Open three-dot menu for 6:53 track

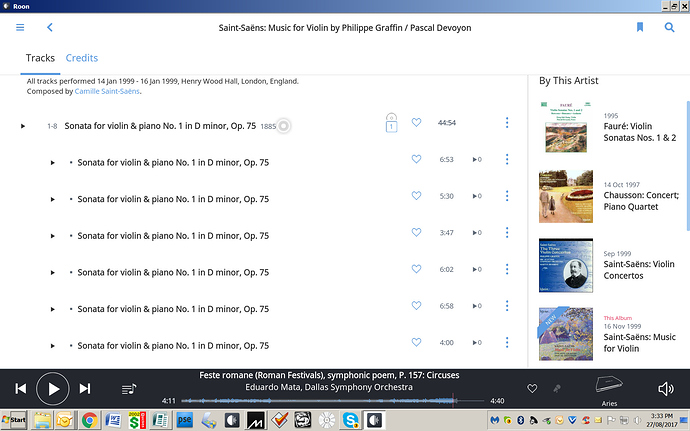tap(507, 159)
